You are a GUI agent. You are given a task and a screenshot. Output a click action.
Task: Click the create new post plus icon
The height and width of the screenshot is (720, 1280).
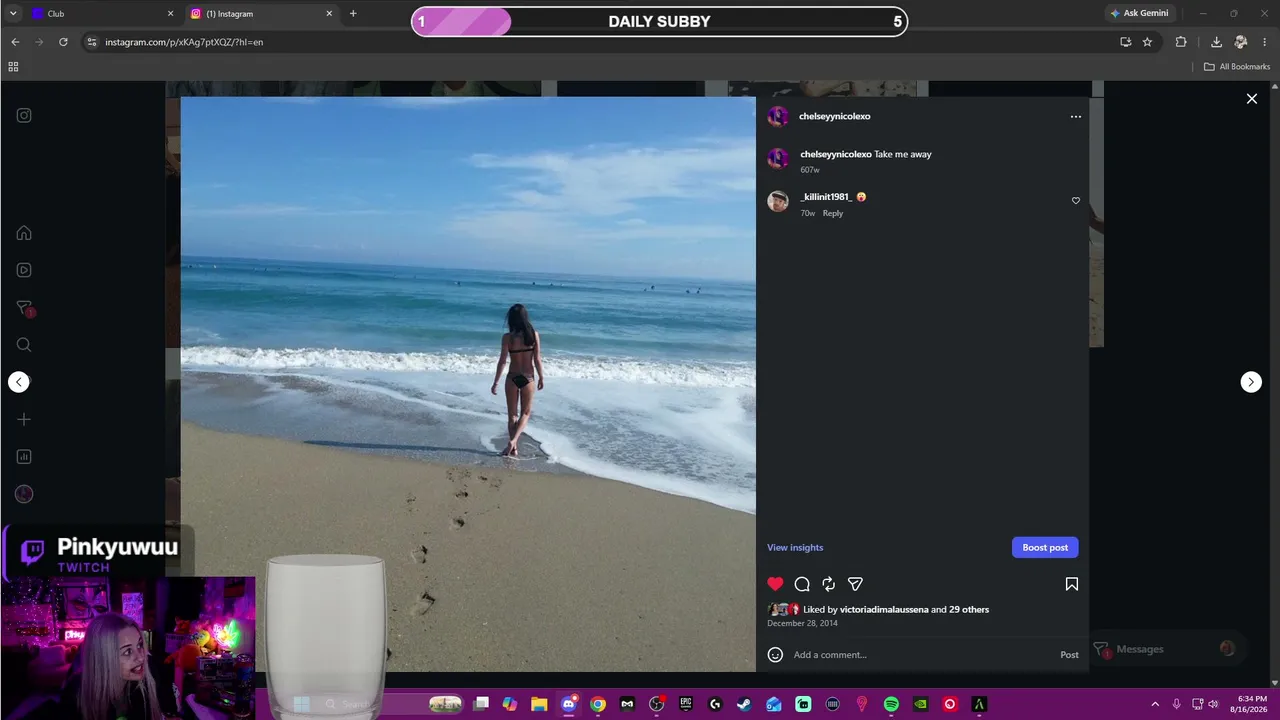coord(24,420)
